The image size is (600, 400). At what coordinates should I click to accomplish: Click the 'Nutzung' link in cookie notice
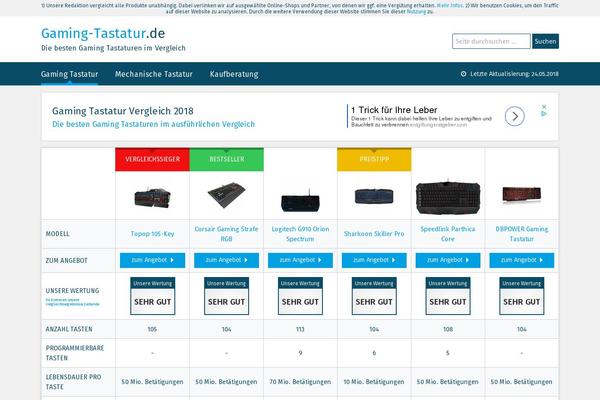click(x=416, y=11)
